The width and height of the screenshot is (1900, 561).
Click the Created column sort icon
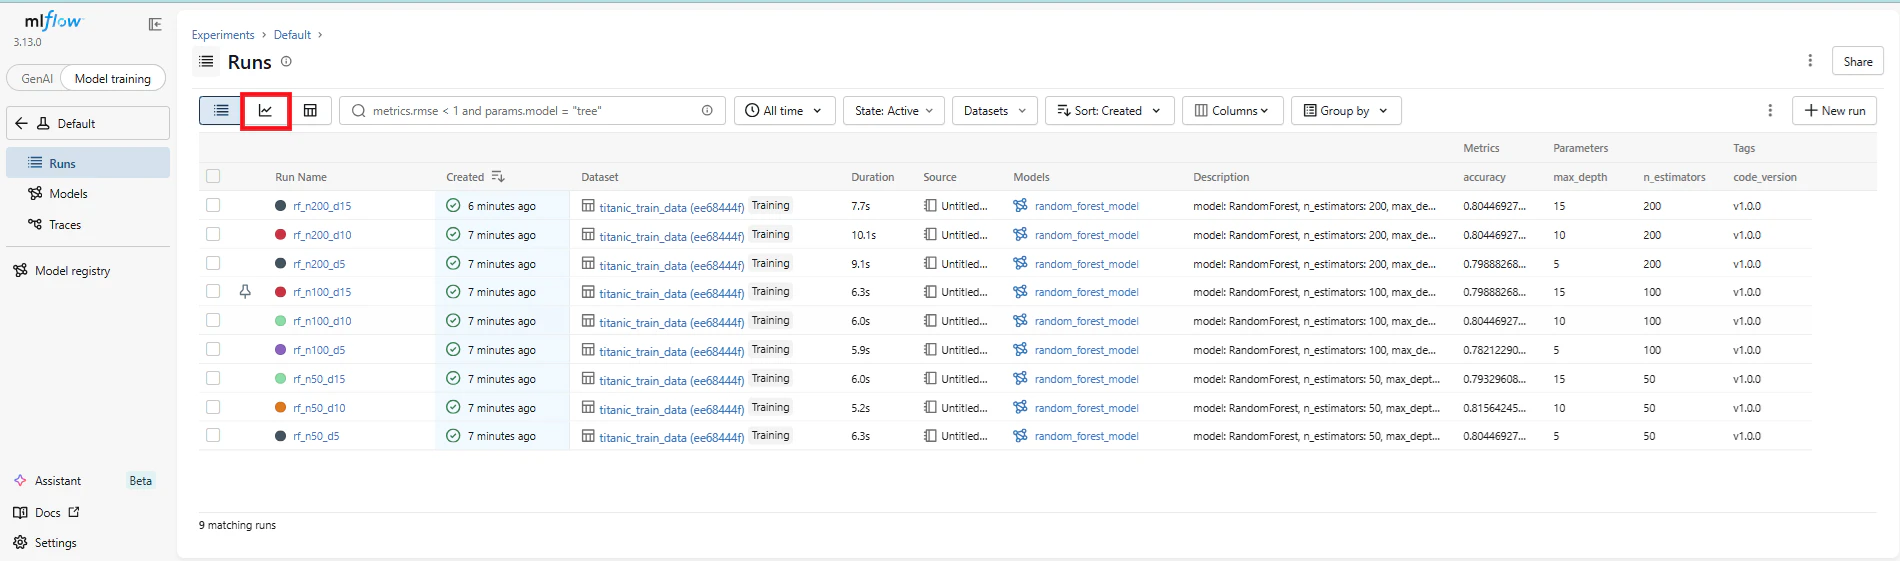[498, 177]
